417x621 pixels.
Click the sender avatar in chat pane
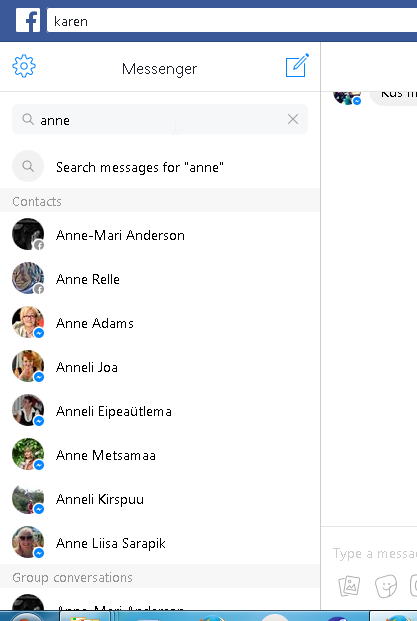tap(347, 97)
